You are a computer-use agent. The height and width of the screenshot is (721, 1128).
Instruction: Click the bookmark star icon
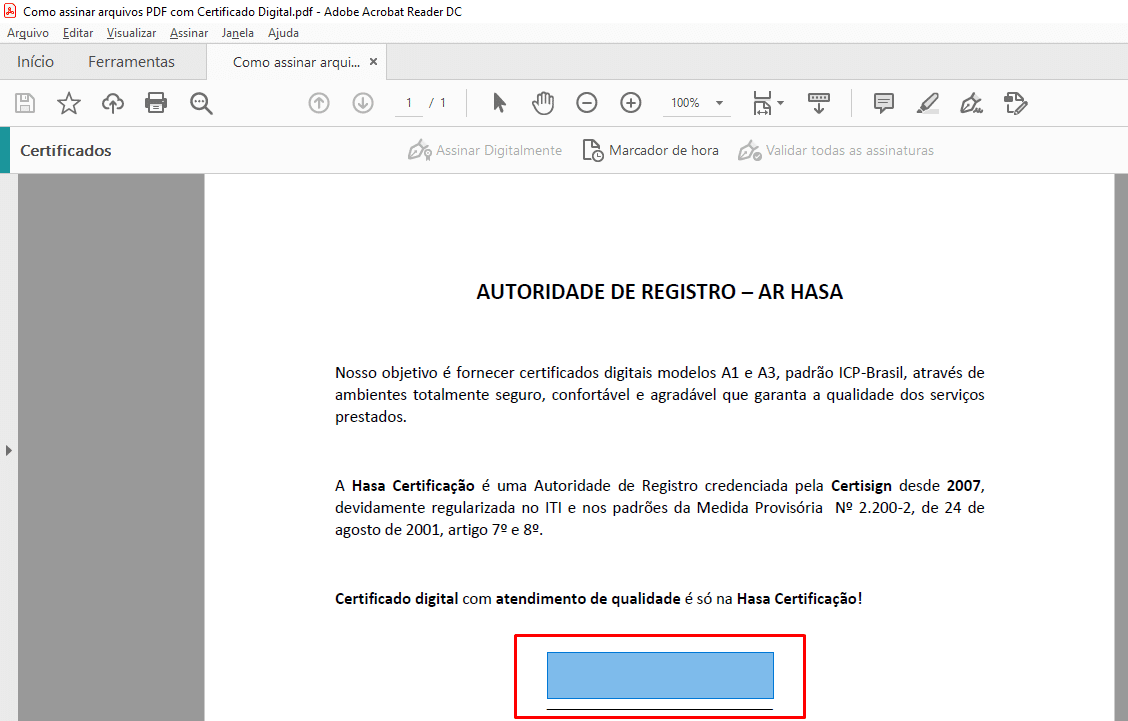click(68, 103)
